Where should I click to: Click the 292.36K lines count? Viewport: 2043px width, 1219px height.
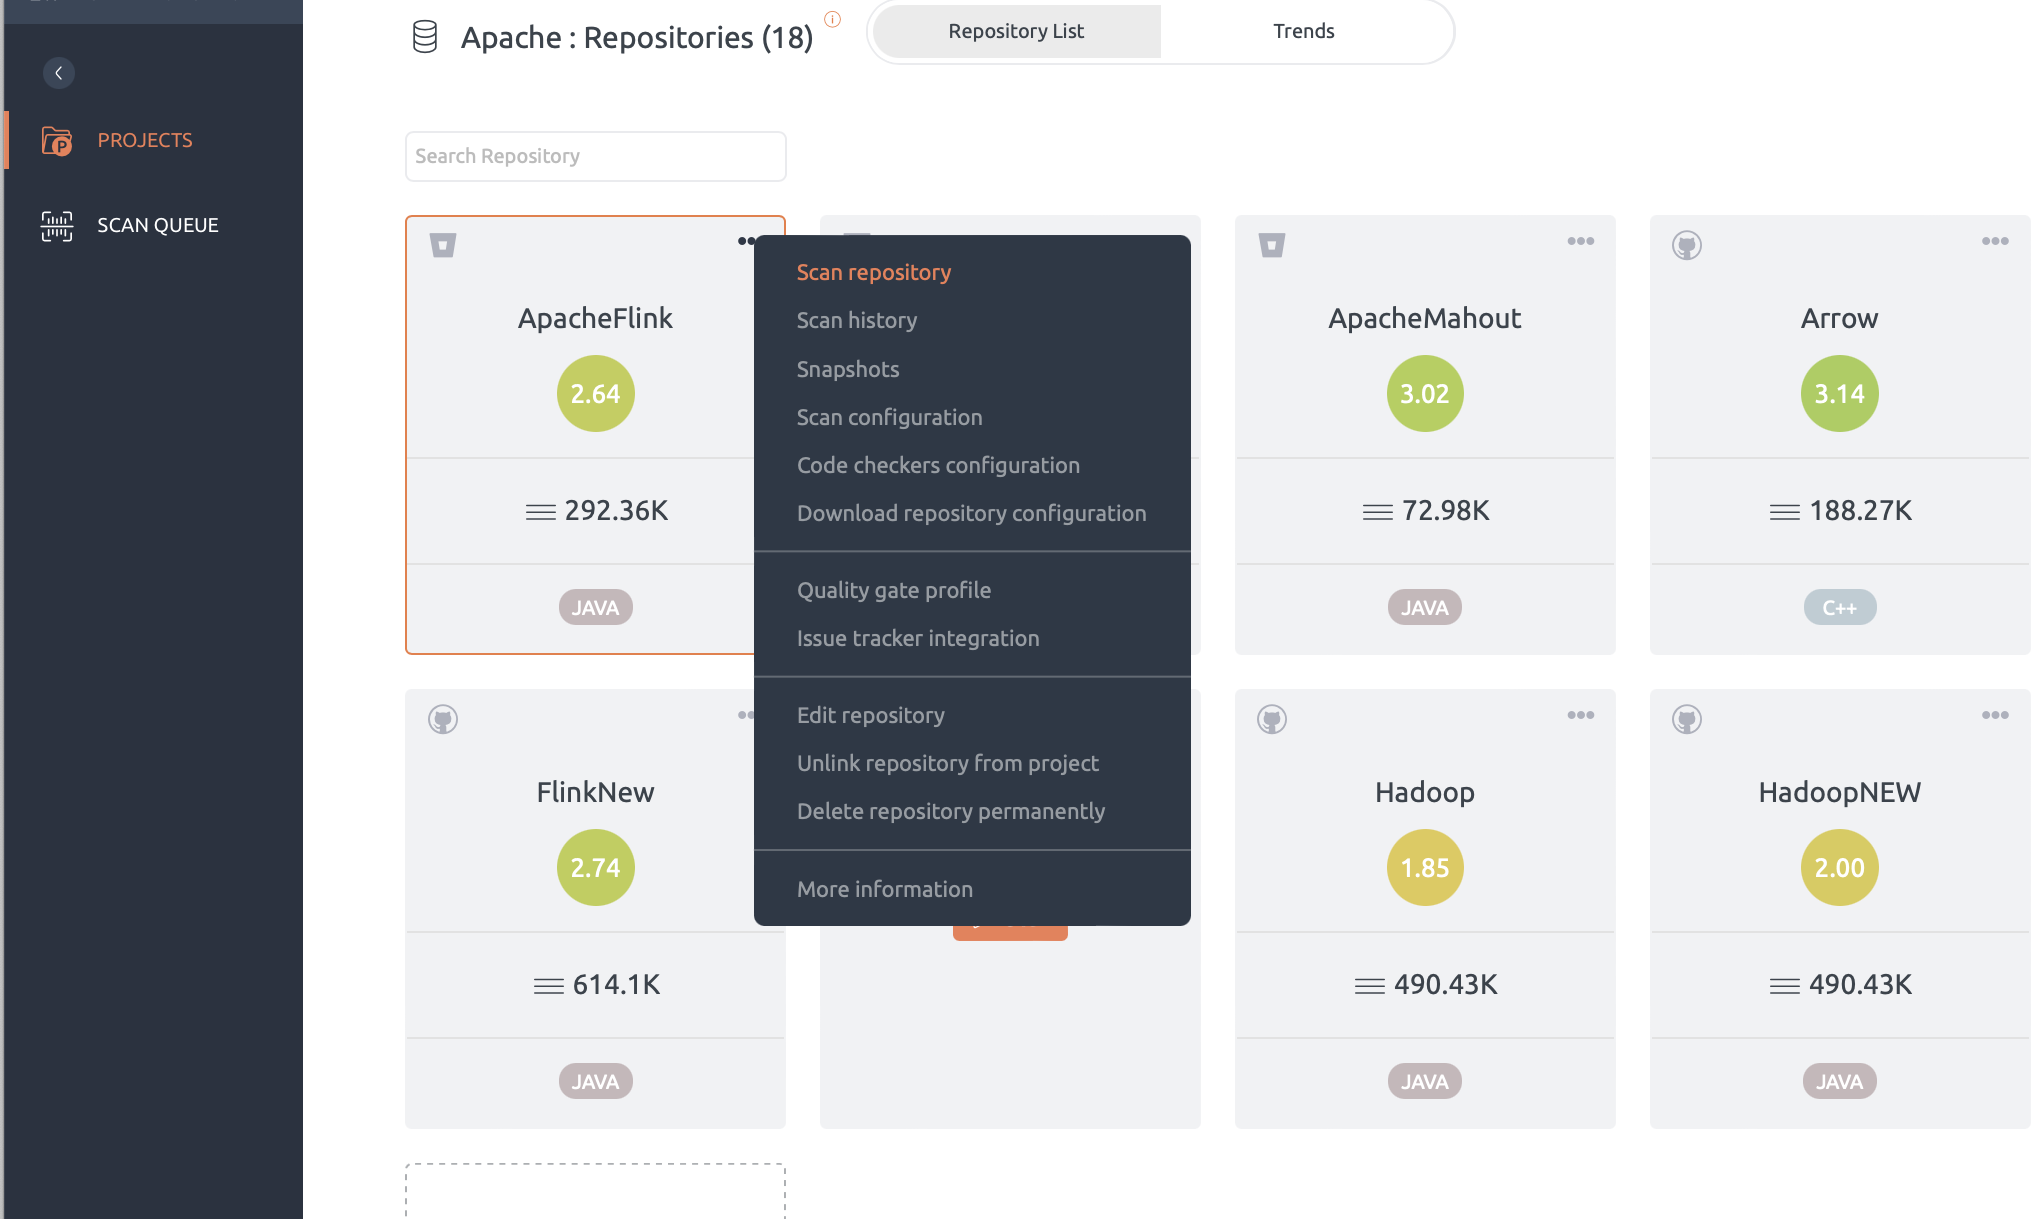coord(616,511)
